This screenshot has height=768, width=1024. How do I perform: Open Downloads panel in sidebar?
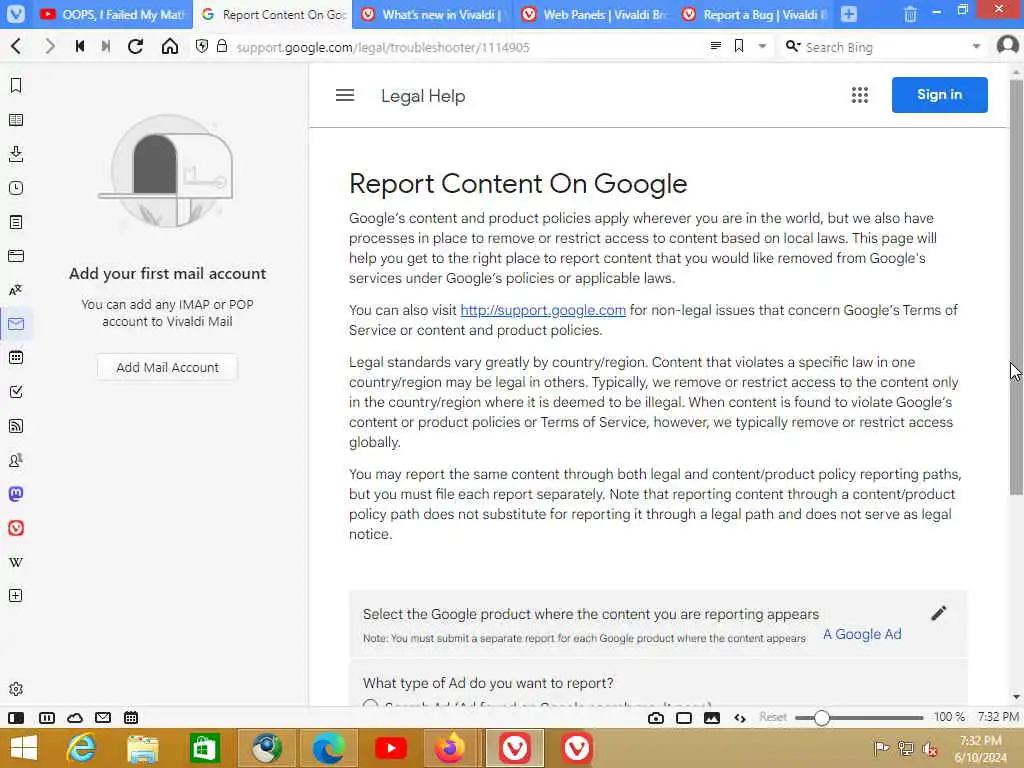tap(16, 154)
